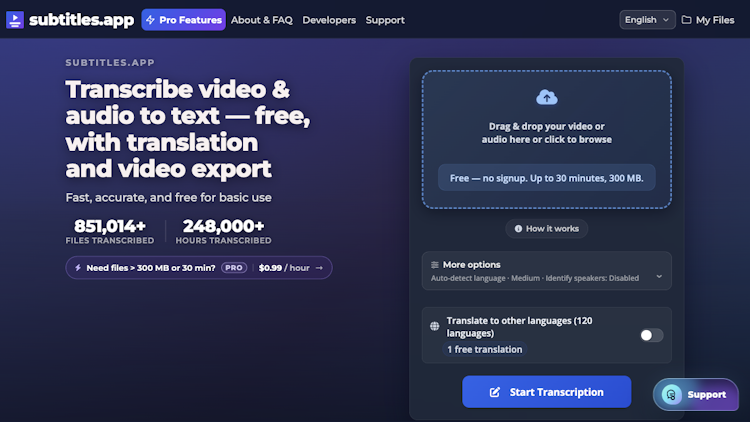Click the 851,014+ files transcribed stat
The height and width of the screenshot is (422, 750).
pos(110,232)
